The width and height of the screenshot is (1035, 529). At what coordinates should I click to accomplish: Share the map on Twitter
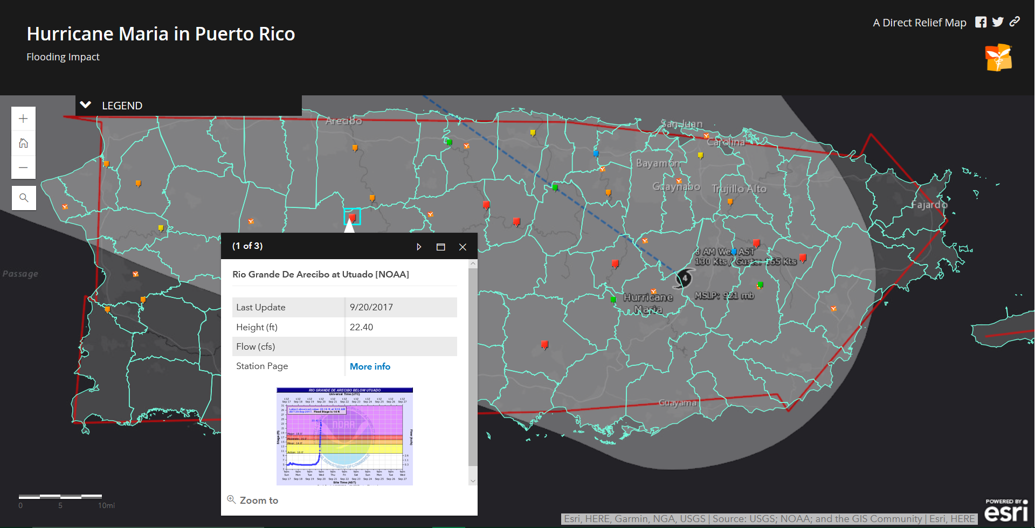point(998,22)
